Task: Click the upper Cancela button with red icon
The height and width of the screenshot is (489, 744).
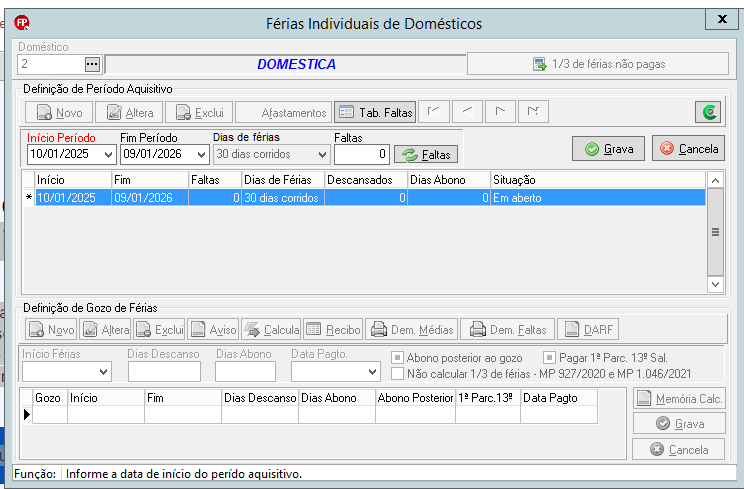Action: point(688,148)
